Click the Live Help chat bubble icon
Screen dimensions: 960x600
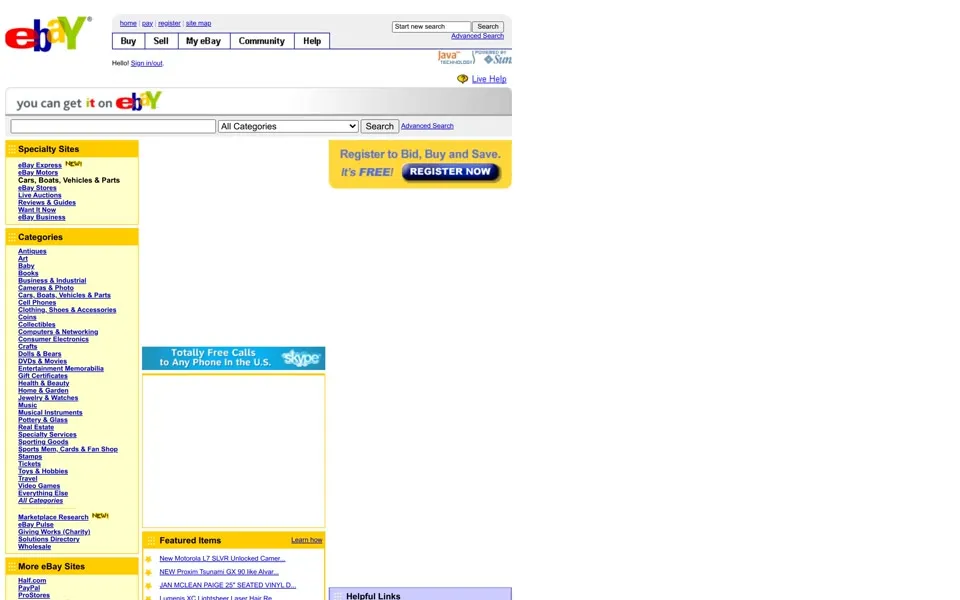462,79
